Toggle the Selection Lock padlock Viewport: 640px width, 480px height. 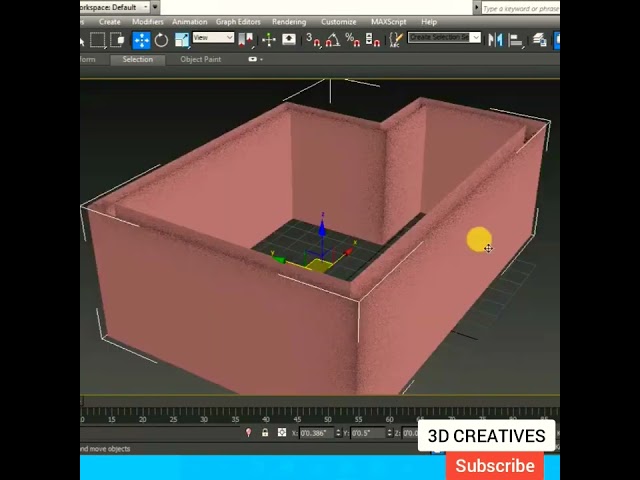point(265,432)
